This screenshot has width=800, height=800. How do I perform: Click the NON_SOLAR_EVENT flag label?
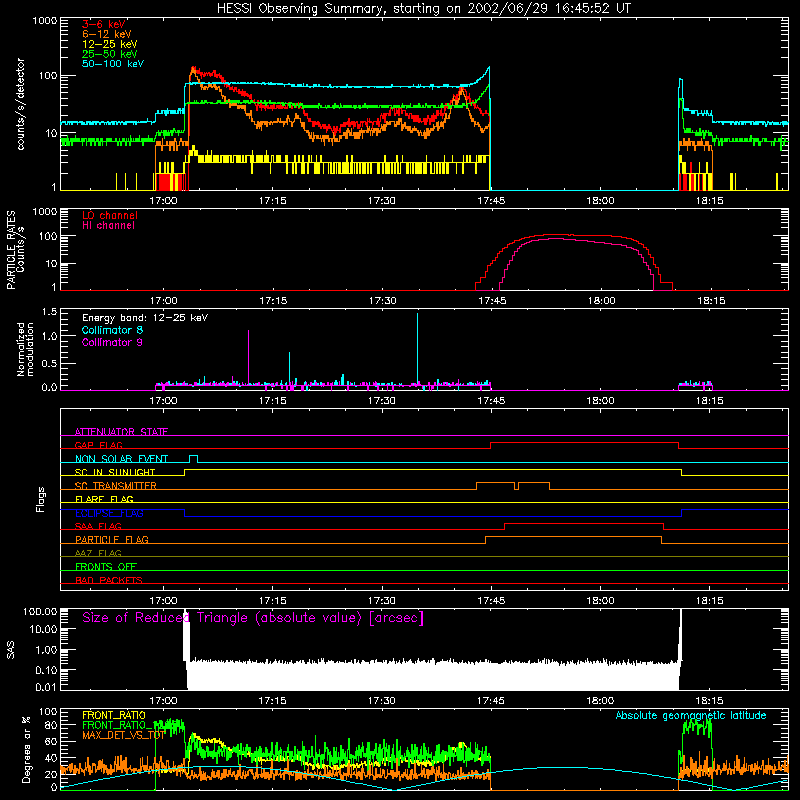[121, 459]
